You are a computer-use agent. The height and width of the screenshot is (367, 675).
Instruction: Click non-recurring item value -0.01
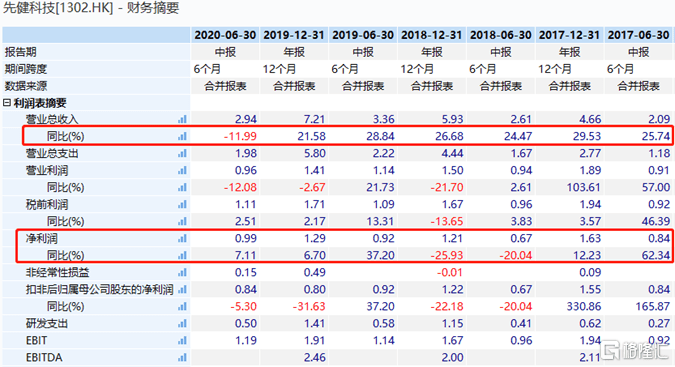[449, 272]
